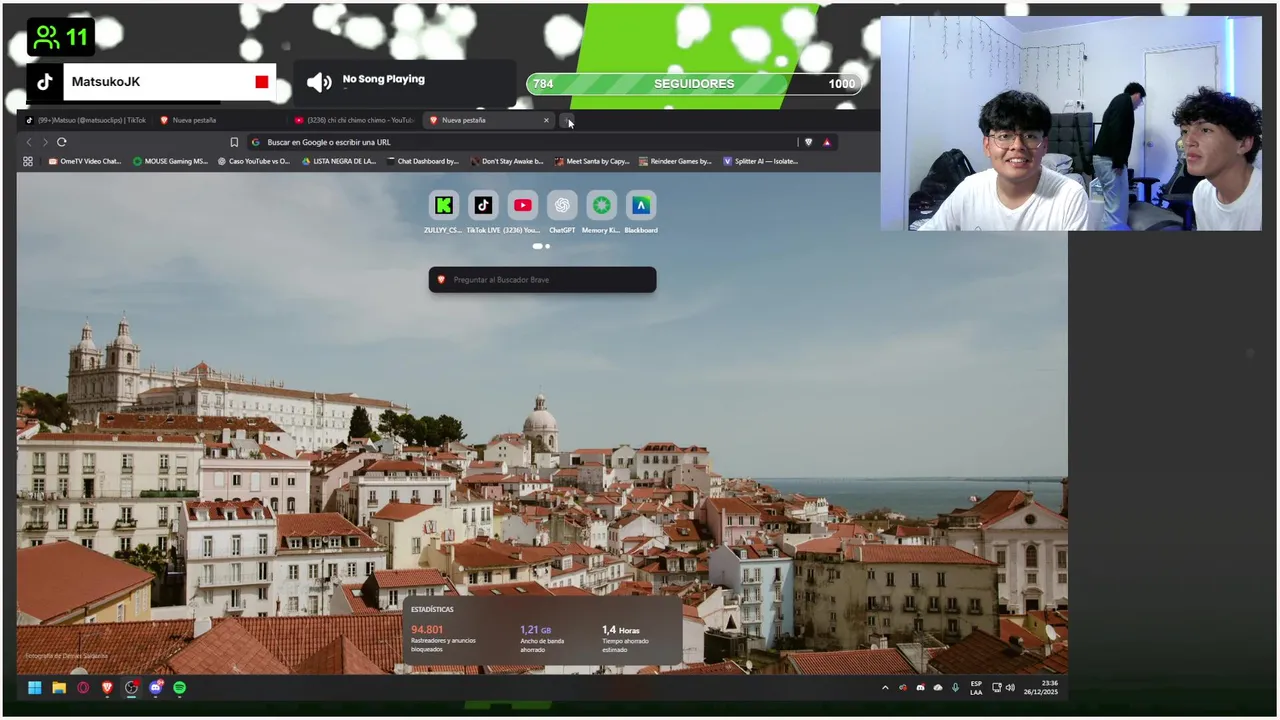Open the ChatGPT shortcut tile
The width and height of the screenshot is (1280, 720).
click(562, 206)
